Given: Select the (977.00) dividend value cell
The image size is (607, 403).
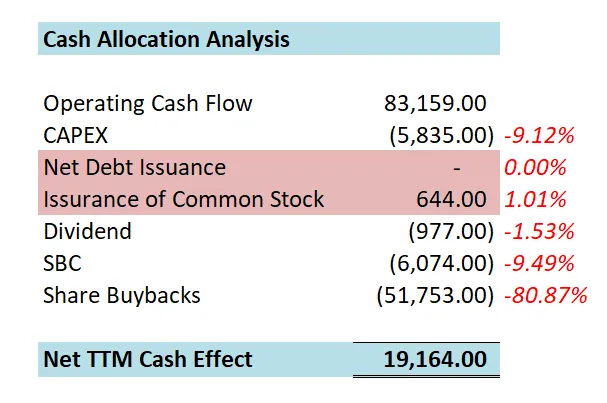Looking at the screenshot, I should [x=451, y=231].
